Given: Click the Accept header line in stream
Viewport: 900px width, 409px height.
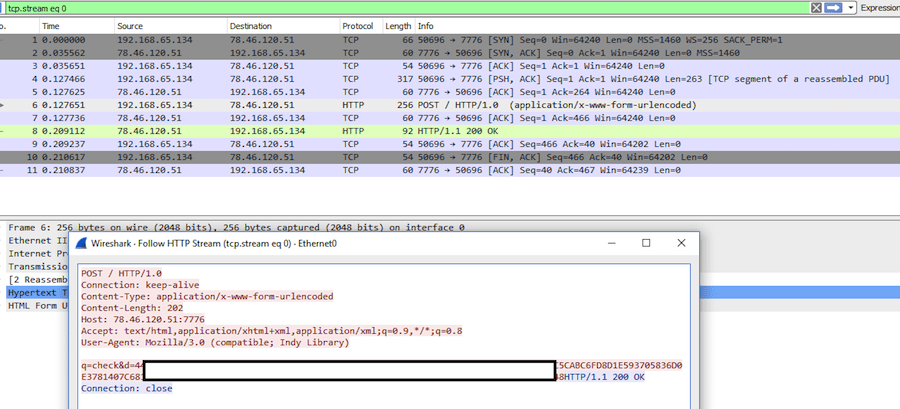Looking at the screenshot, I should pyautogui.click(x=271, y=331).
